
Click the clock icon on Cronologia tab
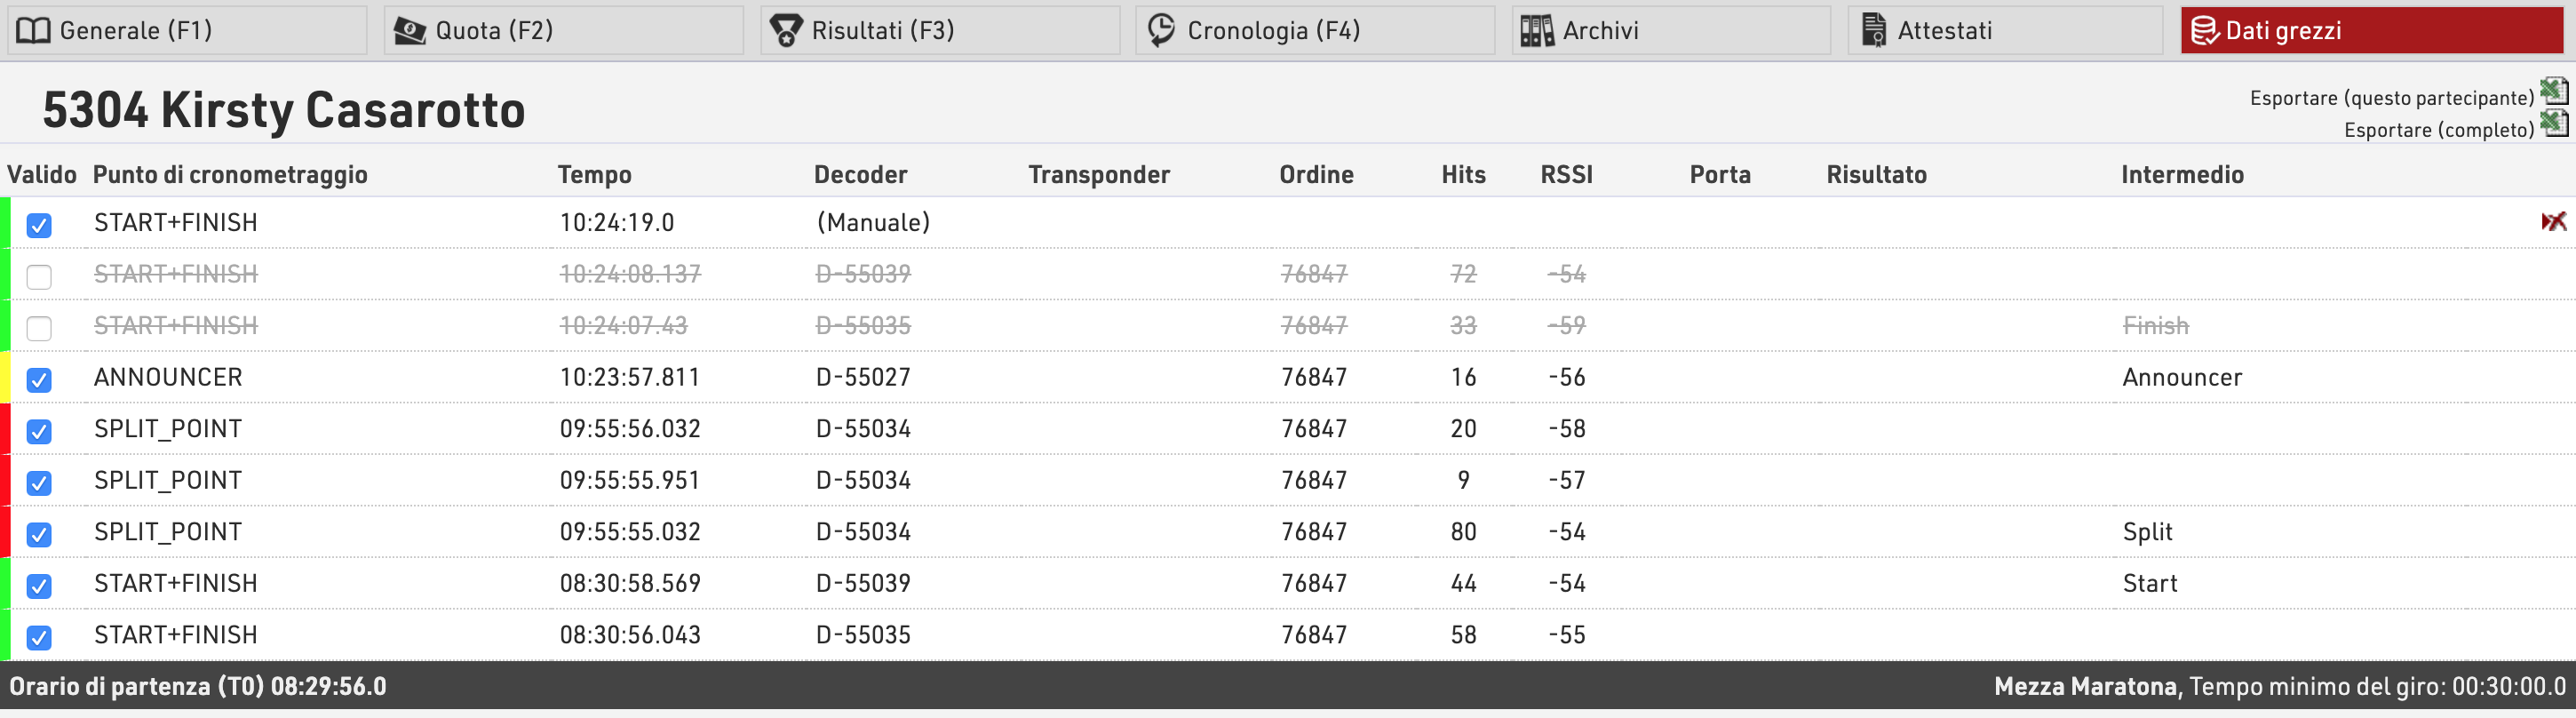[x=1161, y=30]
